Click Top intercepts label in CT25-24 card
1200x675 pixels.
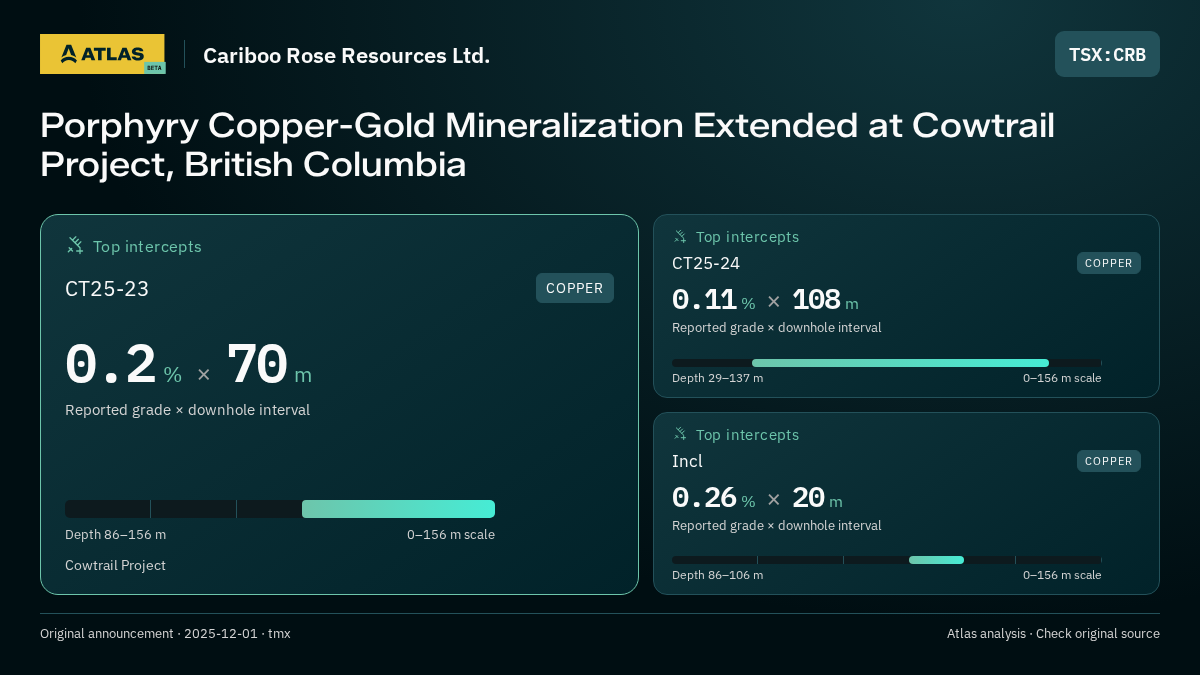point(747,237)
